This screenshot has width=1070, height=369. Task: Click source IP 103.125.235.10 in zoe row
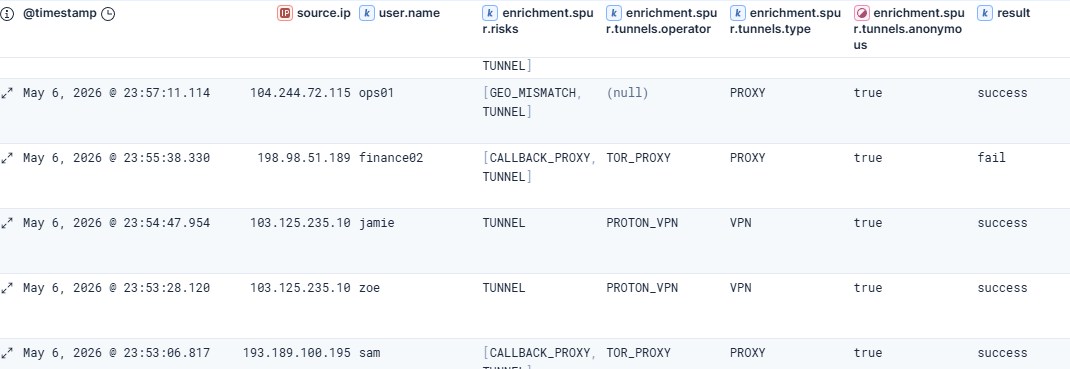click(x=300, y=288)
